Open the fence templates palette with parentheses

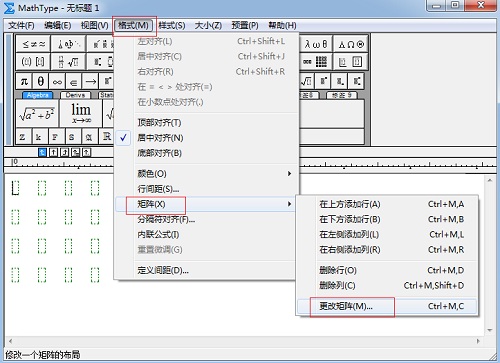(x=34, y=62)
